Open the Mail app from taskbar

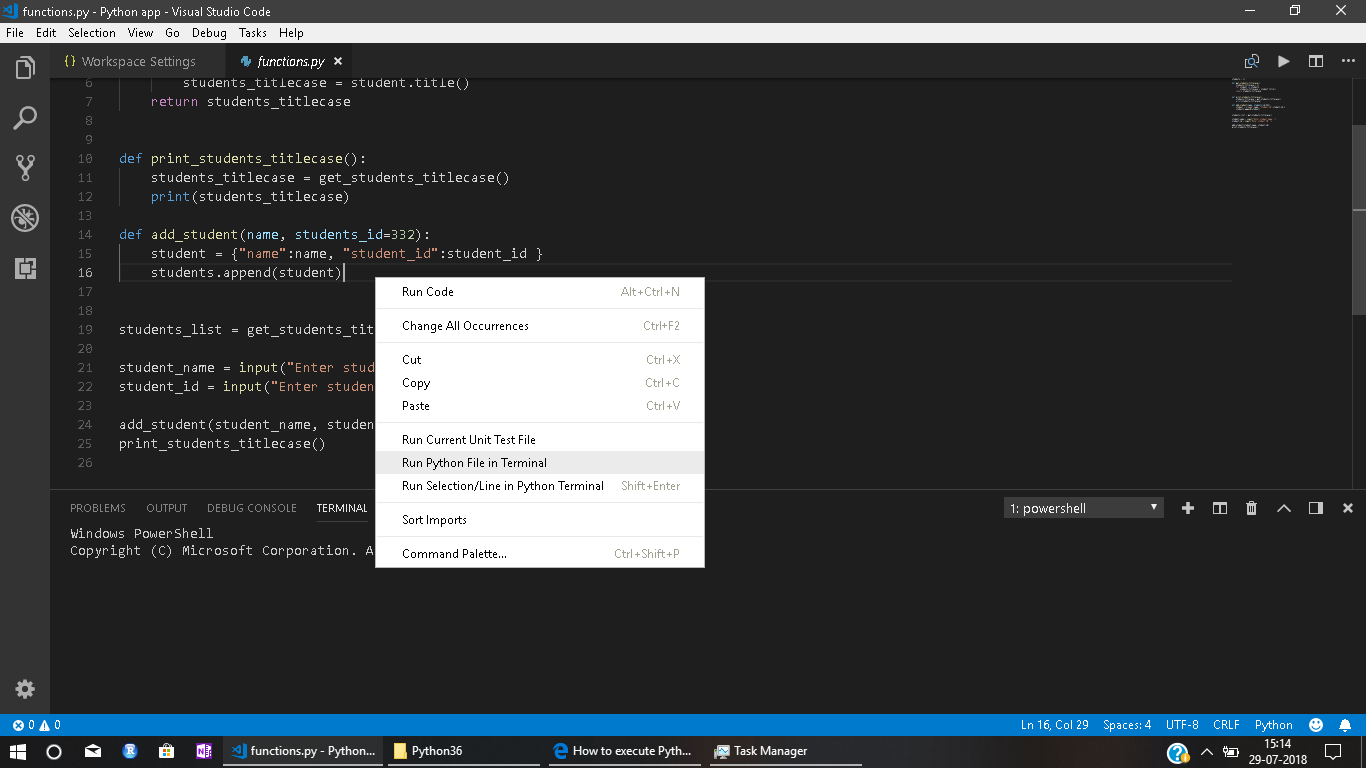[92, 751]
